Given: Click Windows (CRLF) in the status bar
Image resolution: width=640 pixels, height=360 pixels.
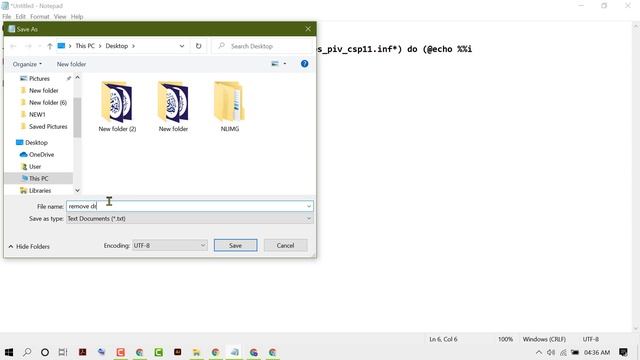Looking at the screenshot, I should click(x=544, y=339).
